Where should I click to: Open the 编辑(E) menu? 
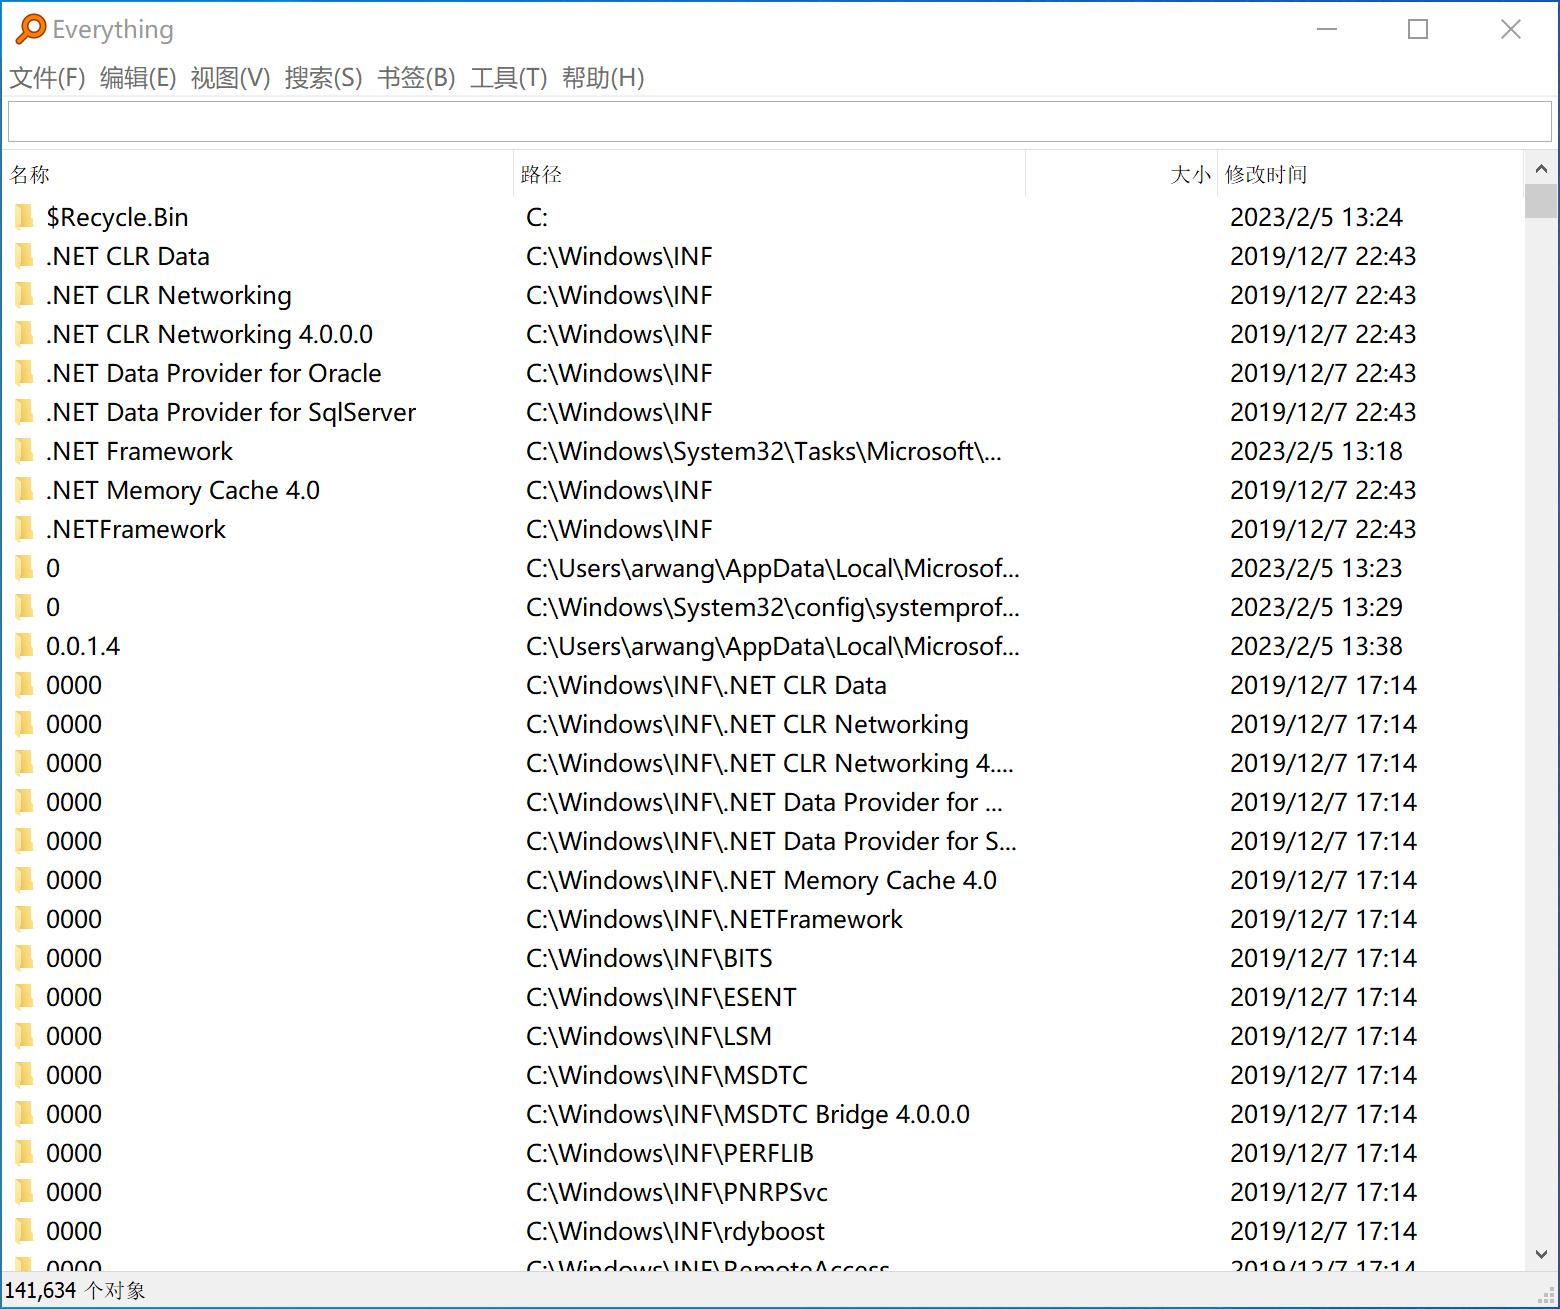pyautogui.click(x=138, y=78)
